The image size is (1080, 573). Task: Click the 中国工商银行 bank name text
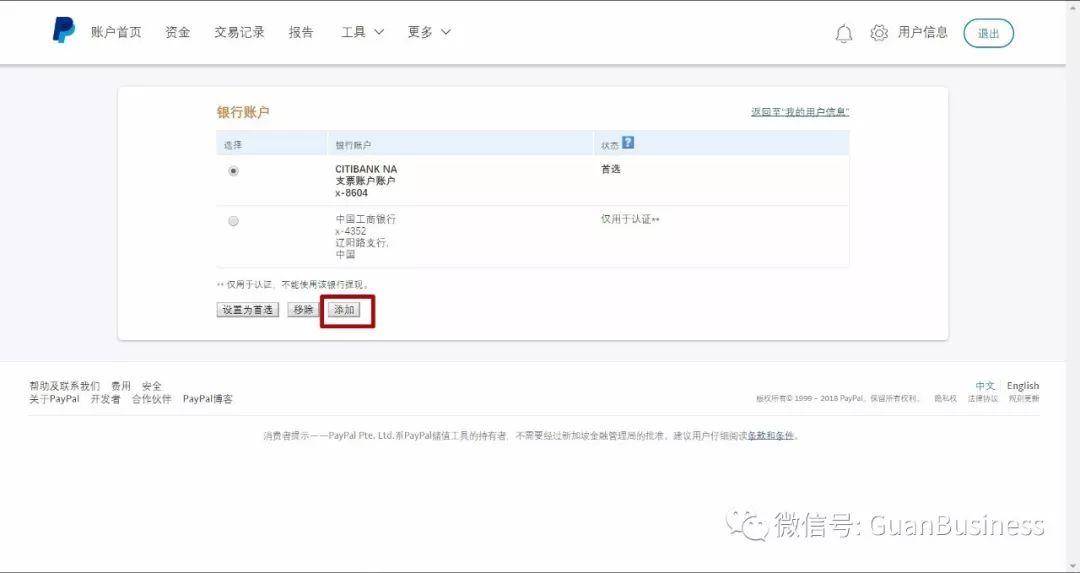coord(366,219)
